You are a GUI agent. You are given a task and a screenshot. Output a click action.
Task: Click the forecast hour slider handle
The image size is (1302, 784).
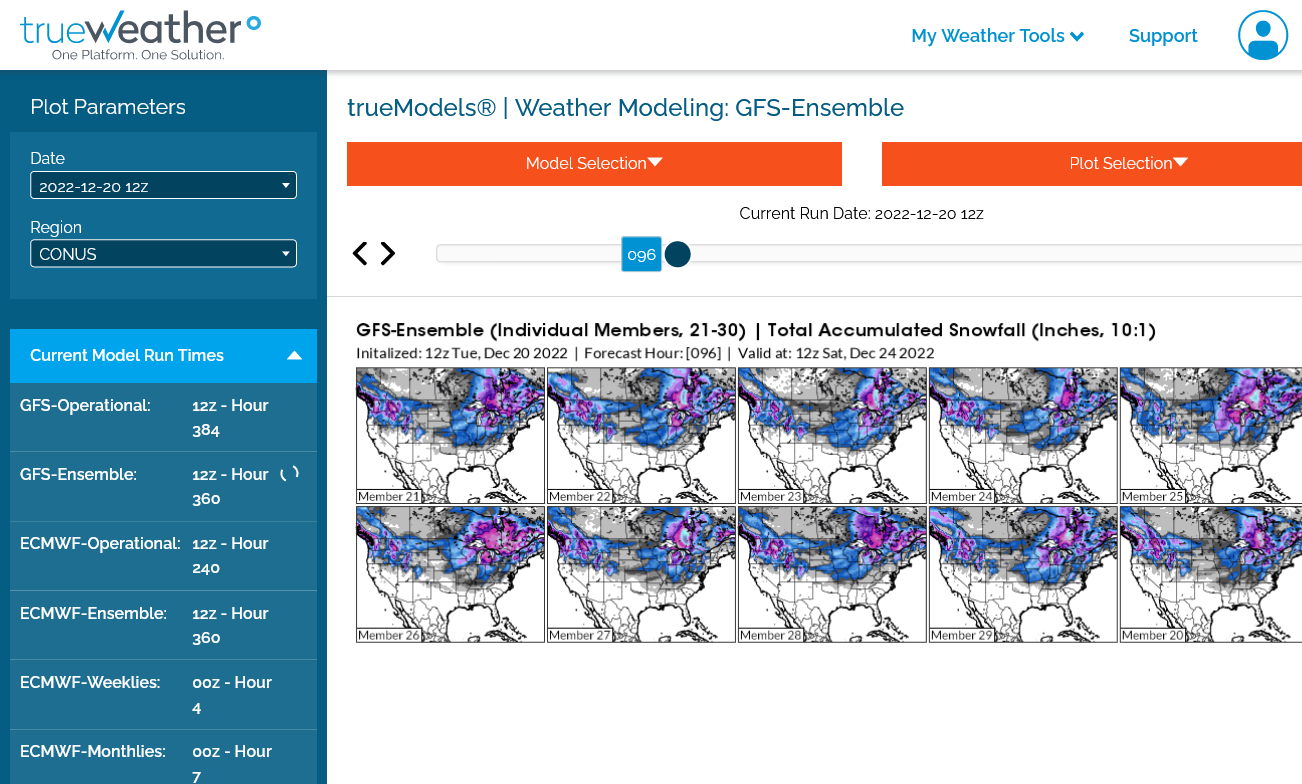pyautogui.click(x=678, y=254)
